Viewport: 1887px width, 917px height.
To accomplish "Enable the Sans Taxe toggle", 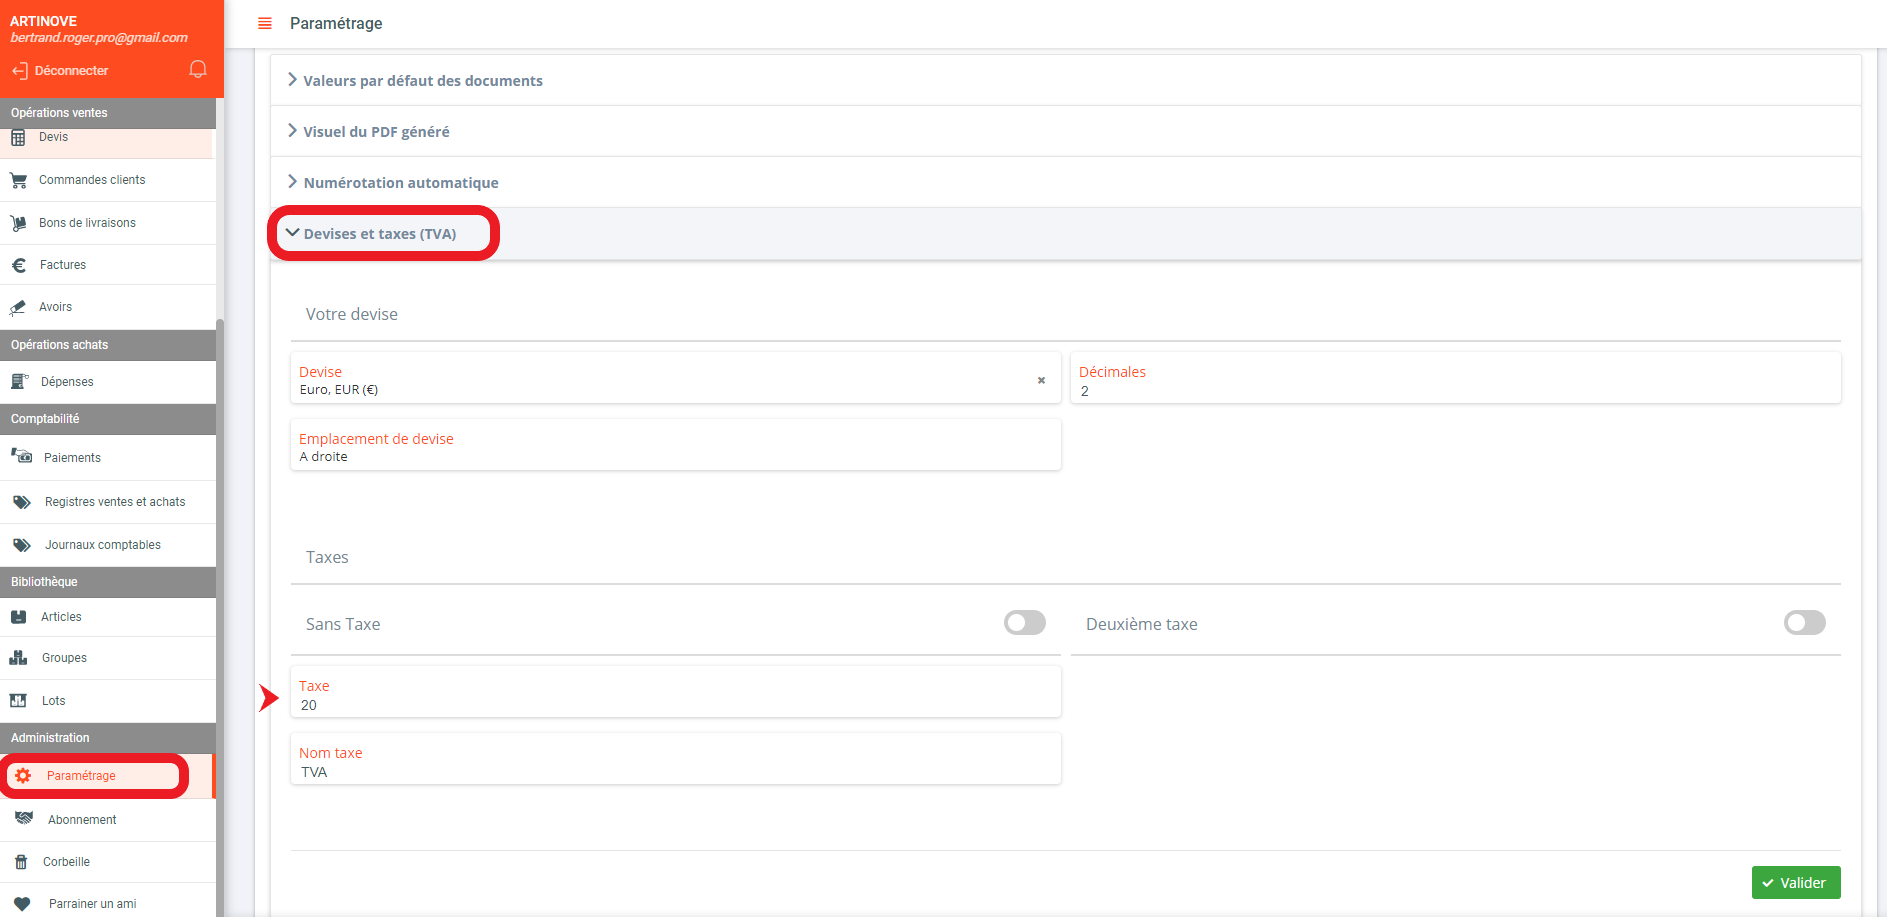I will pos(1024,623).
